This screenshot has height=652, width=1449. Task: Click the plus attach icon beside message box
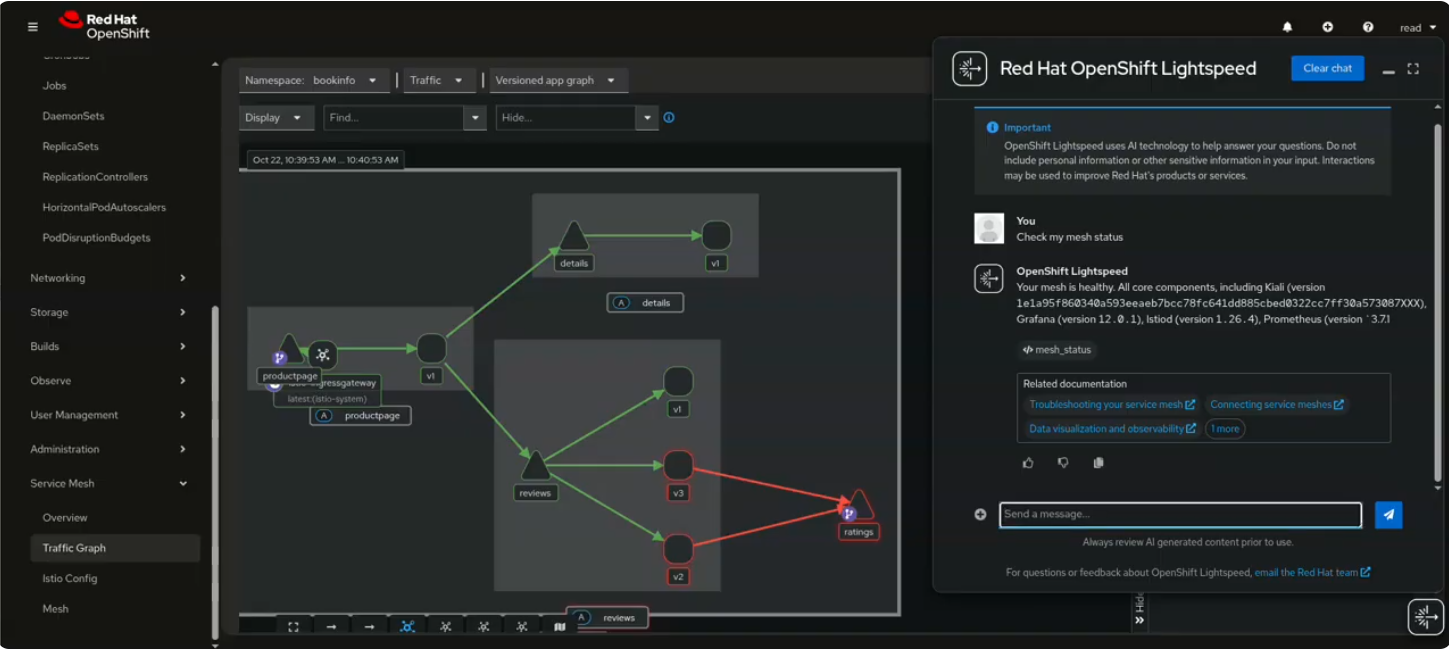click(x=980, y=515)
